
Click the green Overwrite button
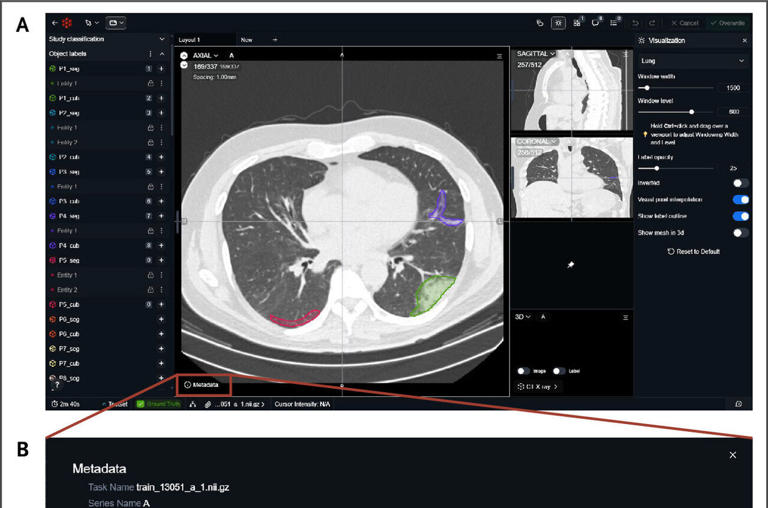tap(728, 23)
